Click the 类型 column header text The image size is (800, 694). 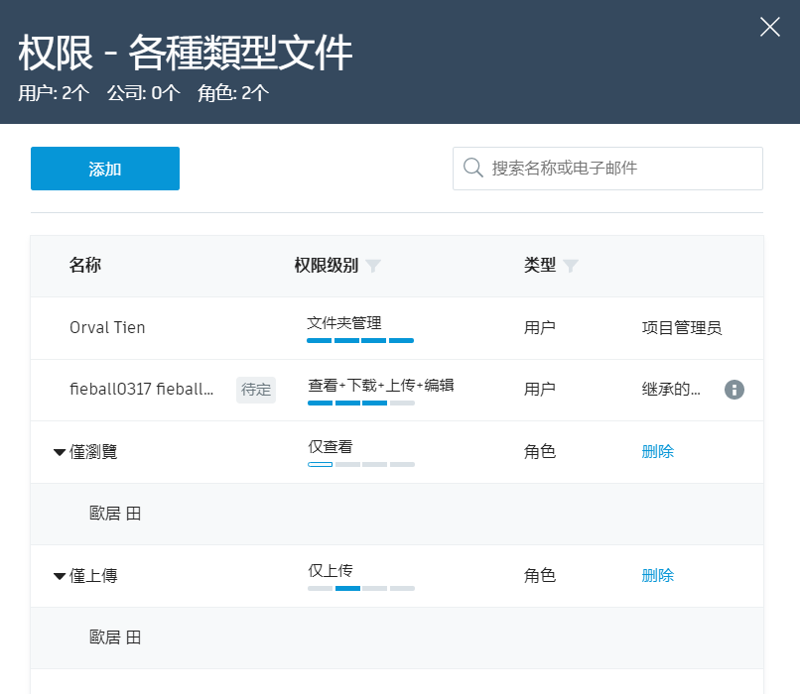pyautogui.click(x=540, y=265)
